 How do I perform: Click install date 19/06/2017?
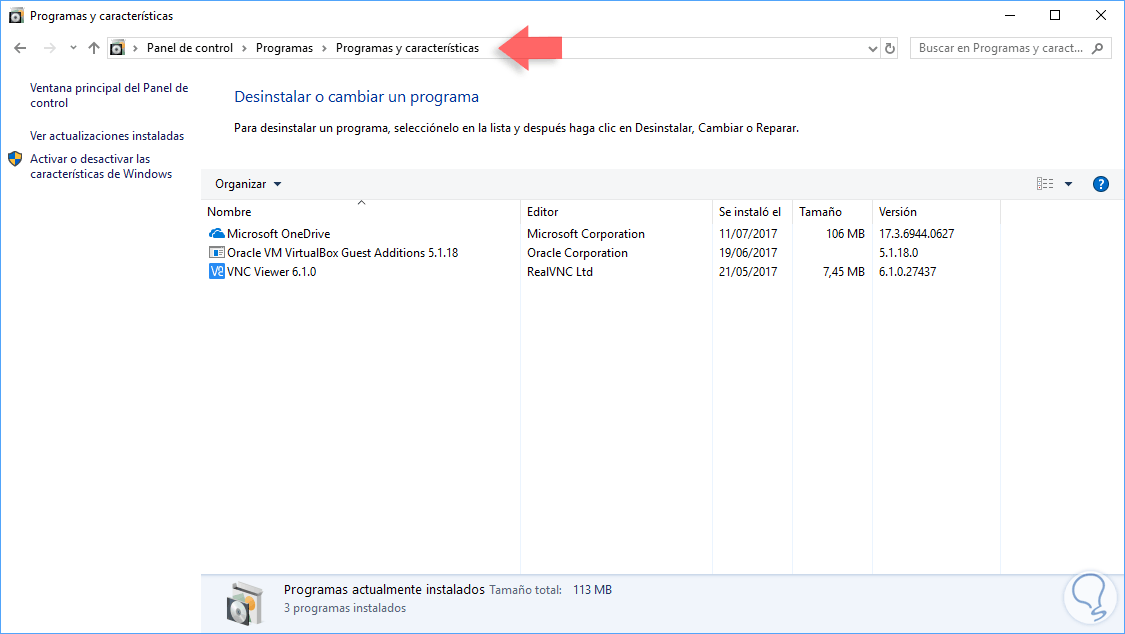click(x=748, y=252)
